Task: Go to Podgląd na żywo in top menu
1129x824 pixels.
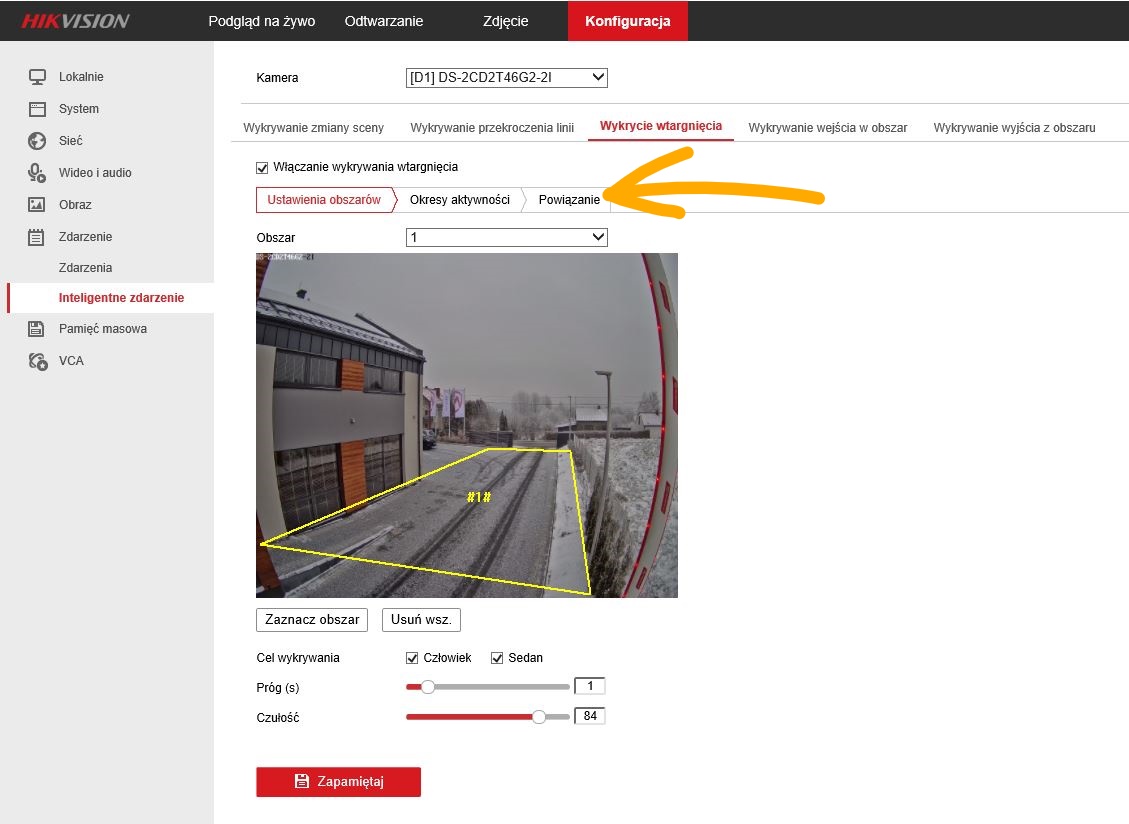Action: (x=261, y=21)
